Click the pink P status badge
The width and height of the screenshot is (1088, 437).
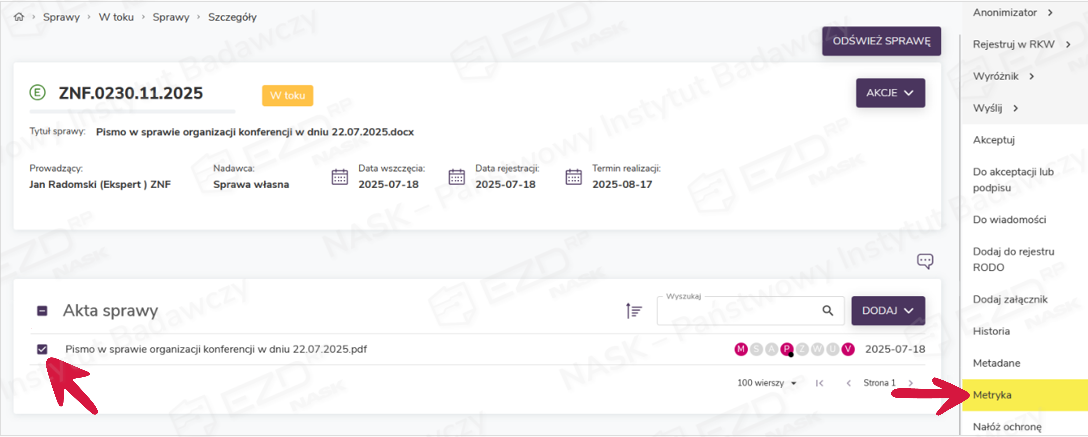click(787, 349)
